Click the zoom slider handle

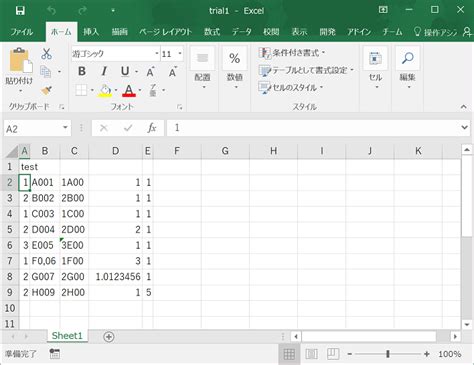point(388,354)
